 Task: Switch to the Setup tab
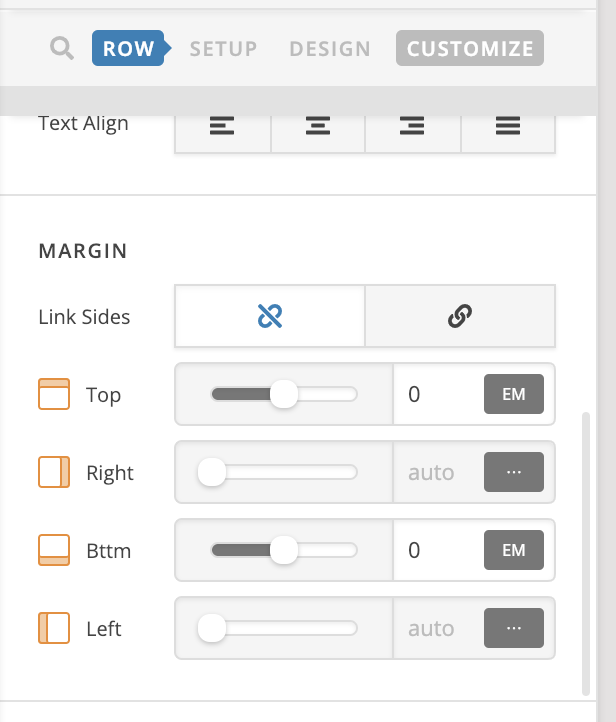[x=223, y=49]
